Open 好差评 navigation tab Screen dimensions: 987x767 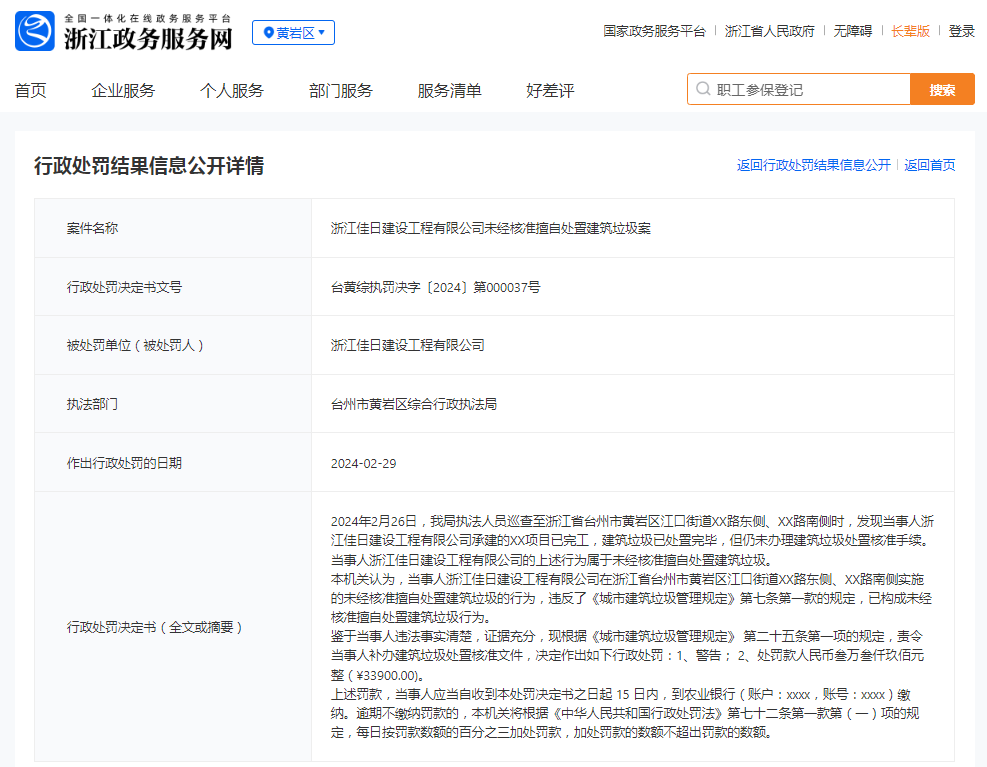pos(550,91)
